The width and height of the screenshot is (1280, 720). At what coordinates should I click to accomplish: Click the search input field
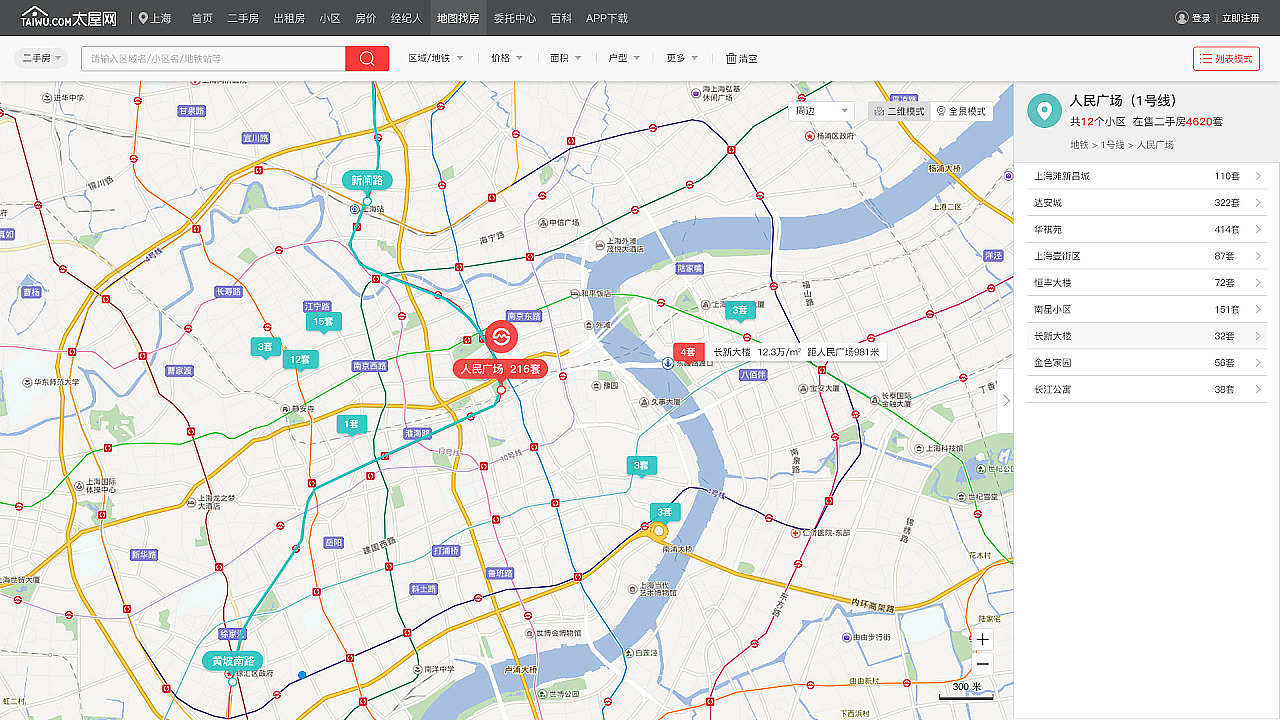[x=213, y=59]
